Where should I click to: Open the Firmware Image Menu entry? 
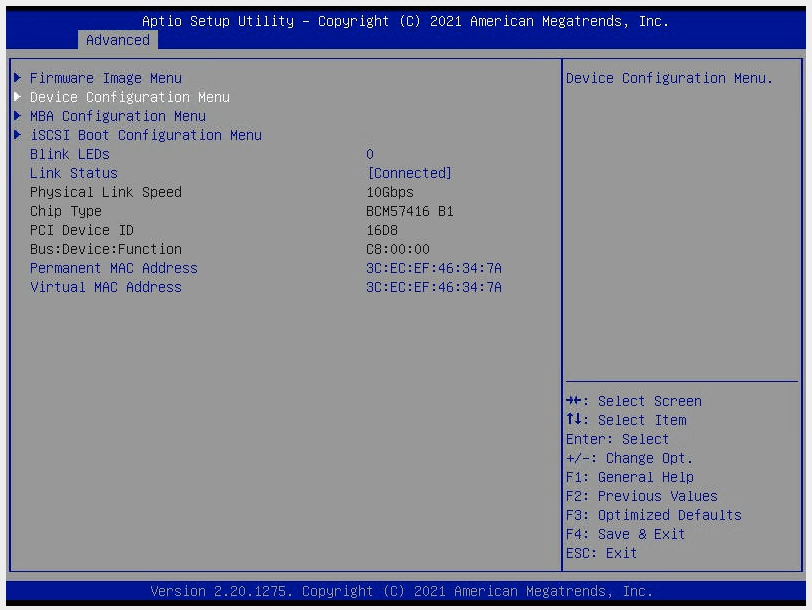click(105, 78)
